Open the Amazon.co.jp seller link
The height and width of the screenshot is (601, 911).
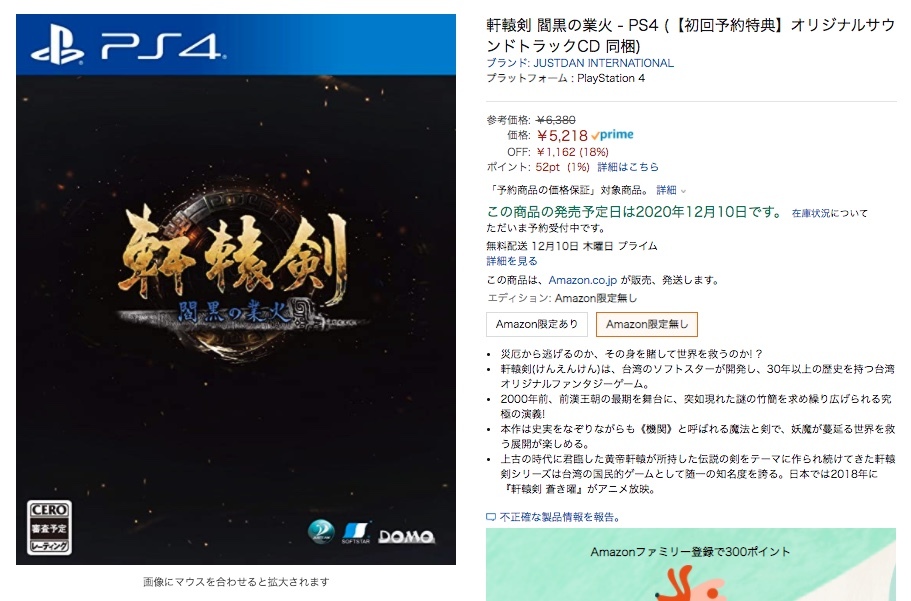click(x=583, y=280)
